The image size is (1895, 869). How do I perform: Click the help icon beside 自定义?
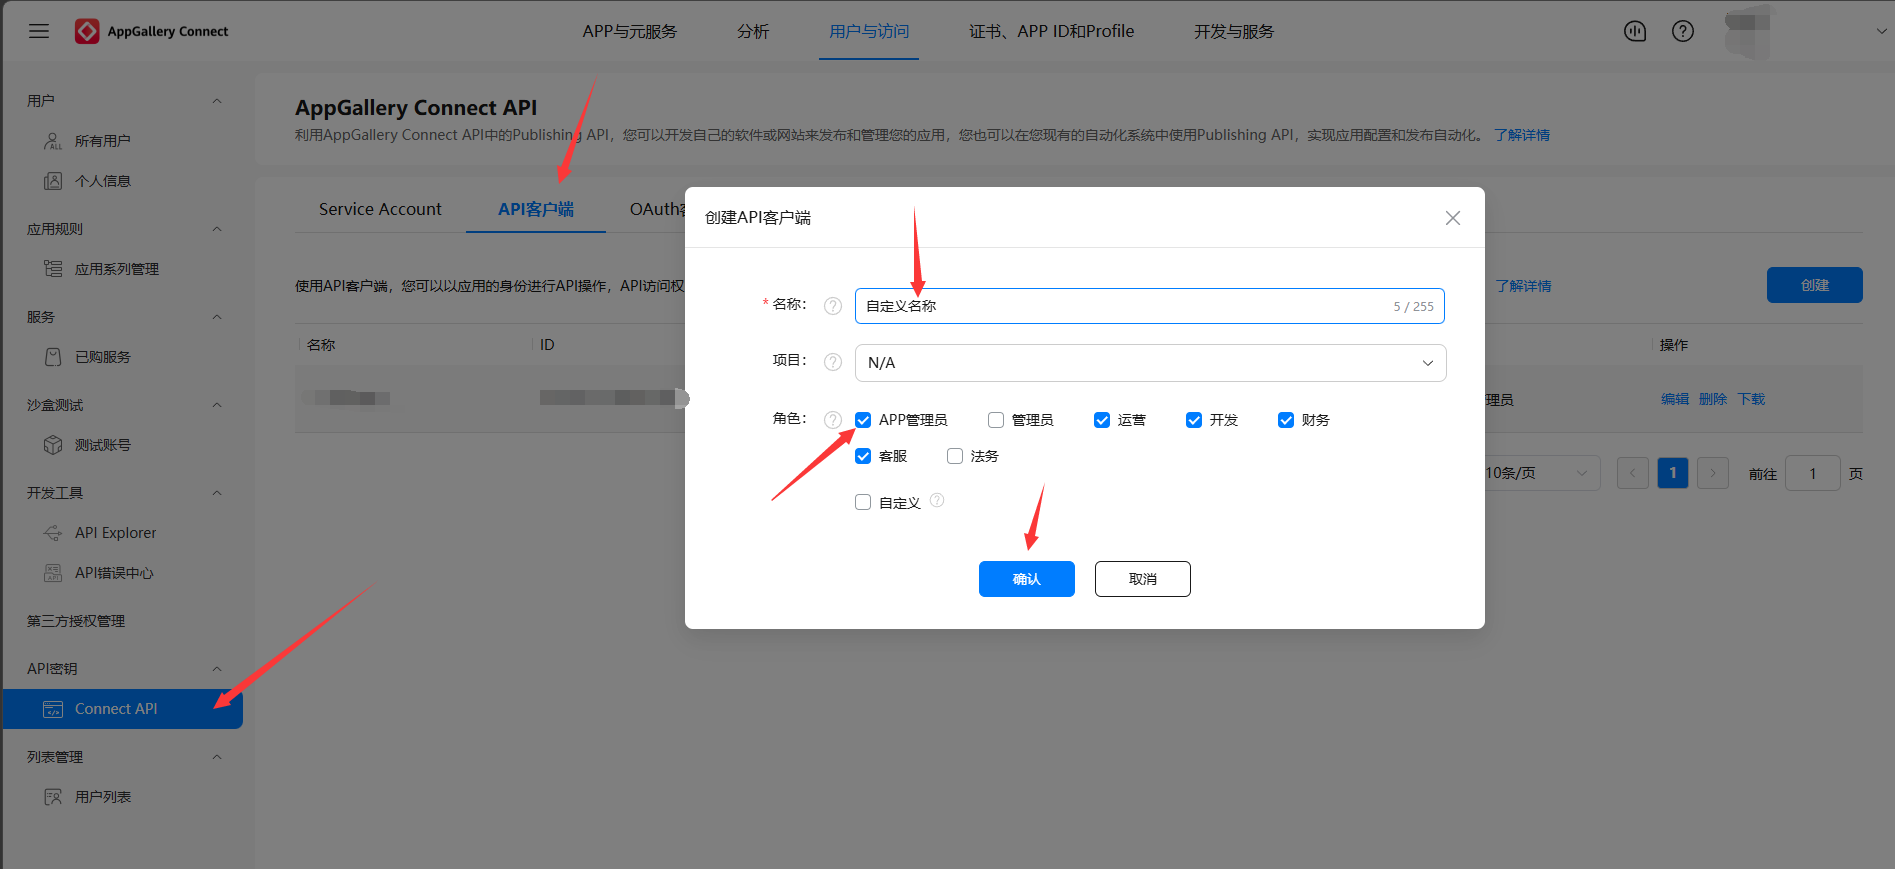coord(937,500)
